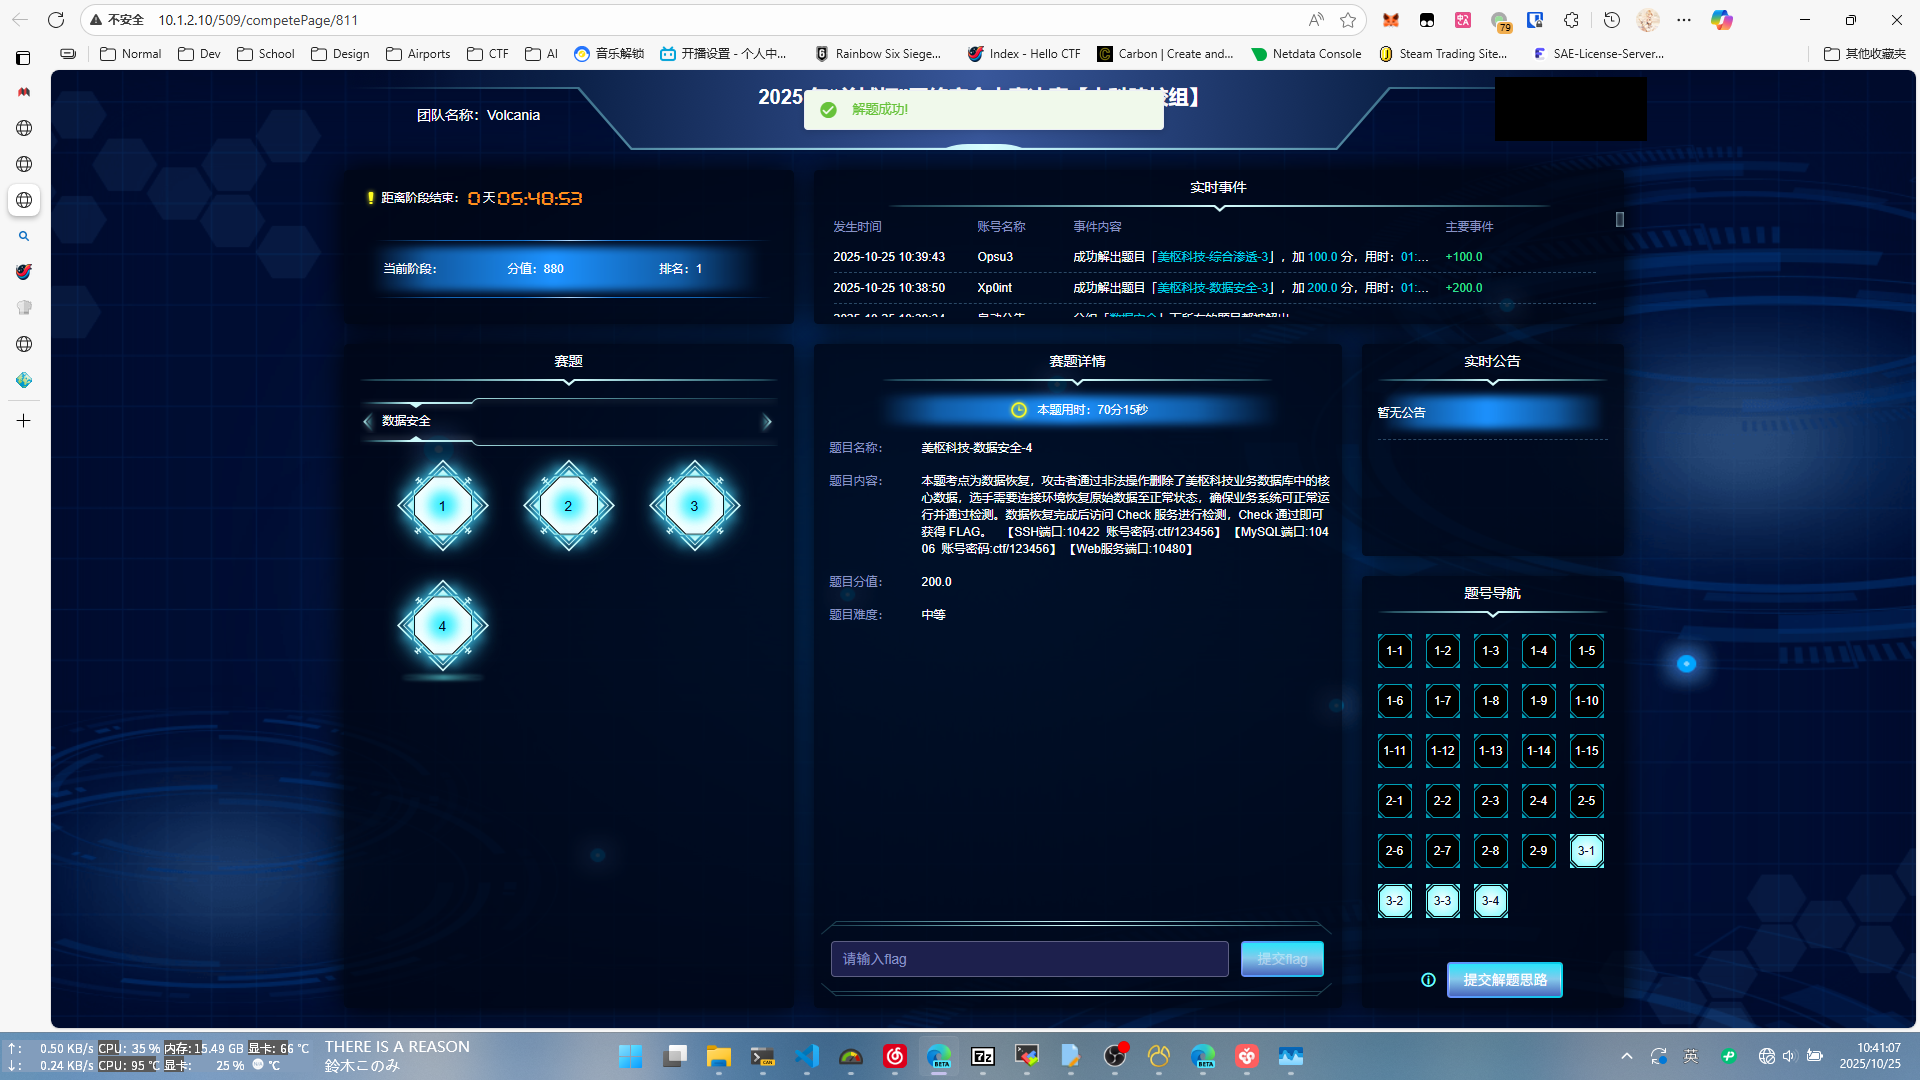Click the info icon beside 提交解题思路
Image resolution: width=1920 pixels, height=1080 pixels.
pyautogui.click(x=1428, y=980)
